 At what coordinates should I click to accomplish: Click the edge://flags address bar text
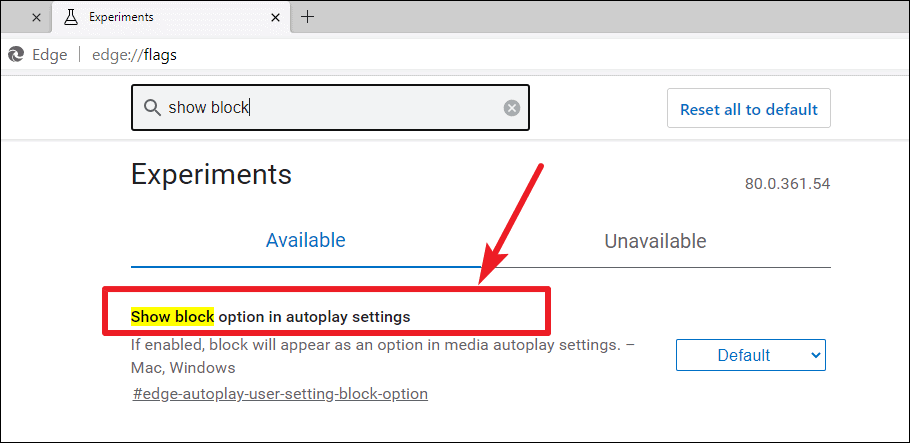(135, 55)
